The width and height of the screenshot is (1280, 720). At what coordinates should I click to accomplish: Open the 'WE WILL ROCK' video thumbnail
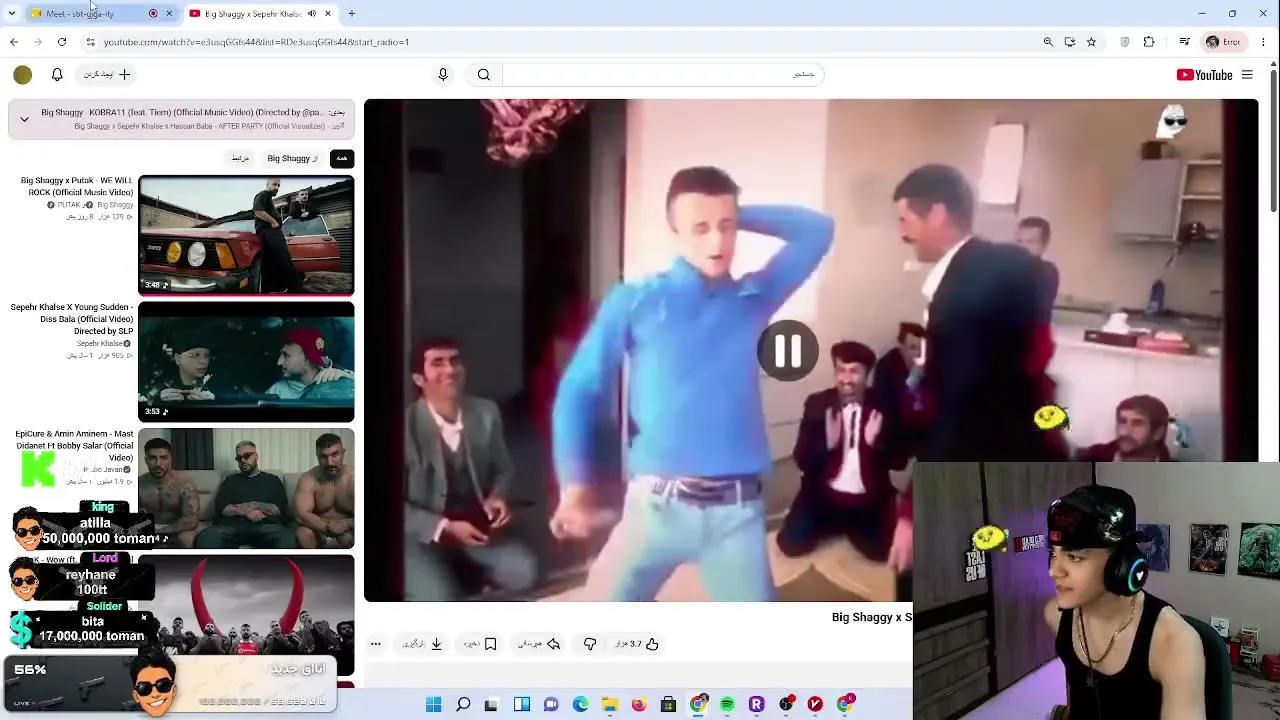pyautogui.click(x=246, y=235)
